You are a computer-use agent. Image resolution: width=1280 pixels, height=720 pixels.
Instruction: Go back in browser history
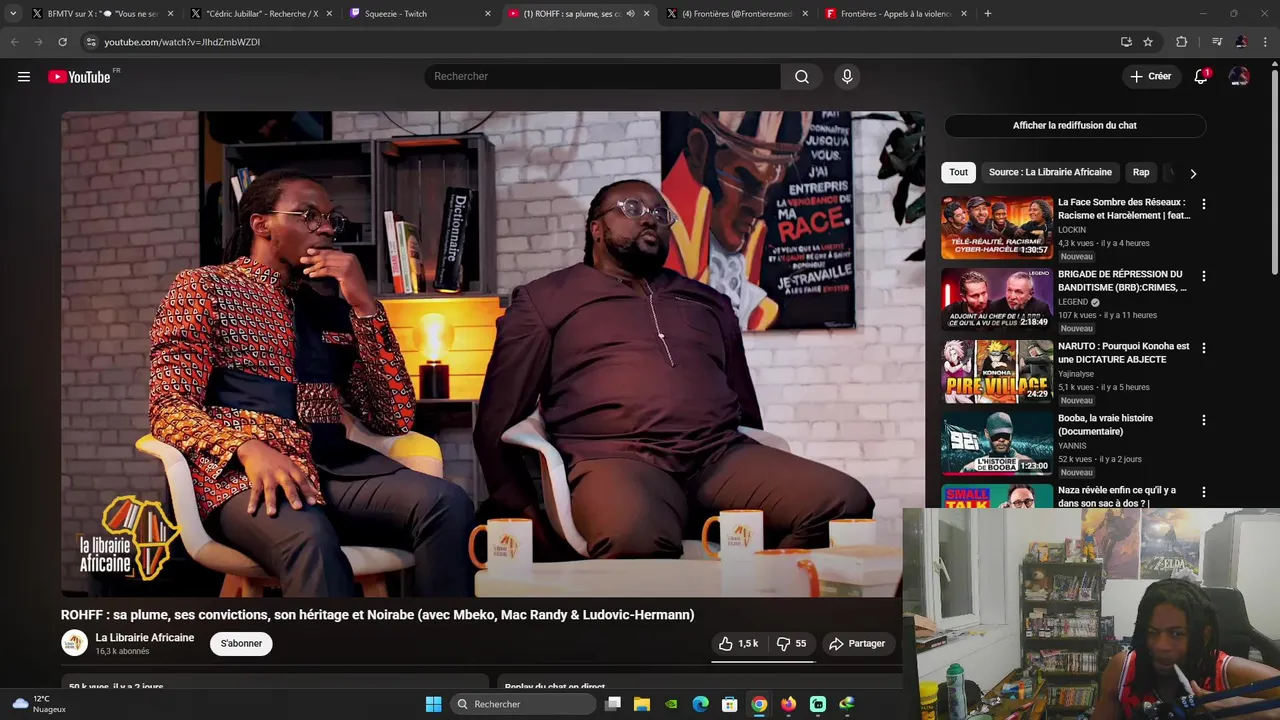pyautogui.click(x=14, y=42)
